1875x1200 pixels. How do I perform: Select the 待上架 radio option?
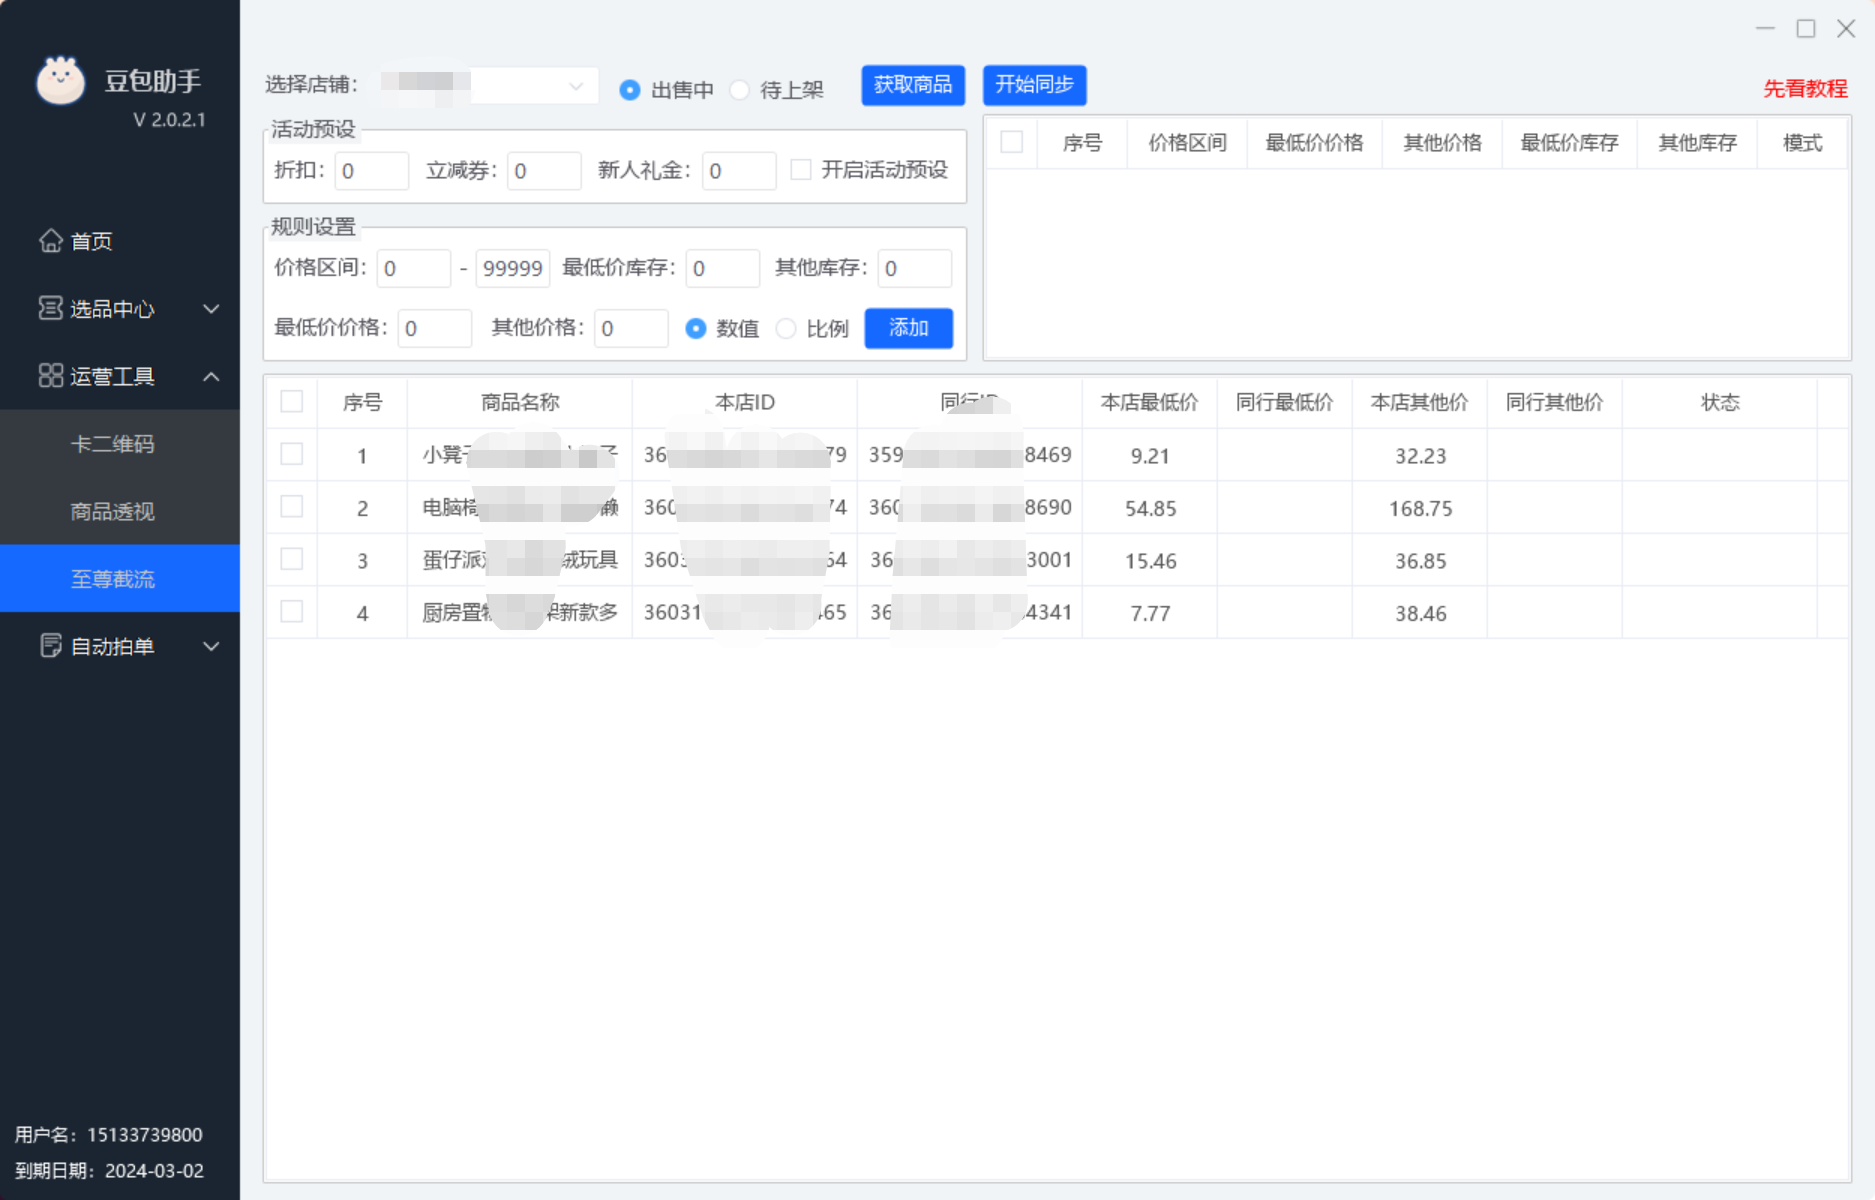pyautogui.click(x=740, y=90)
